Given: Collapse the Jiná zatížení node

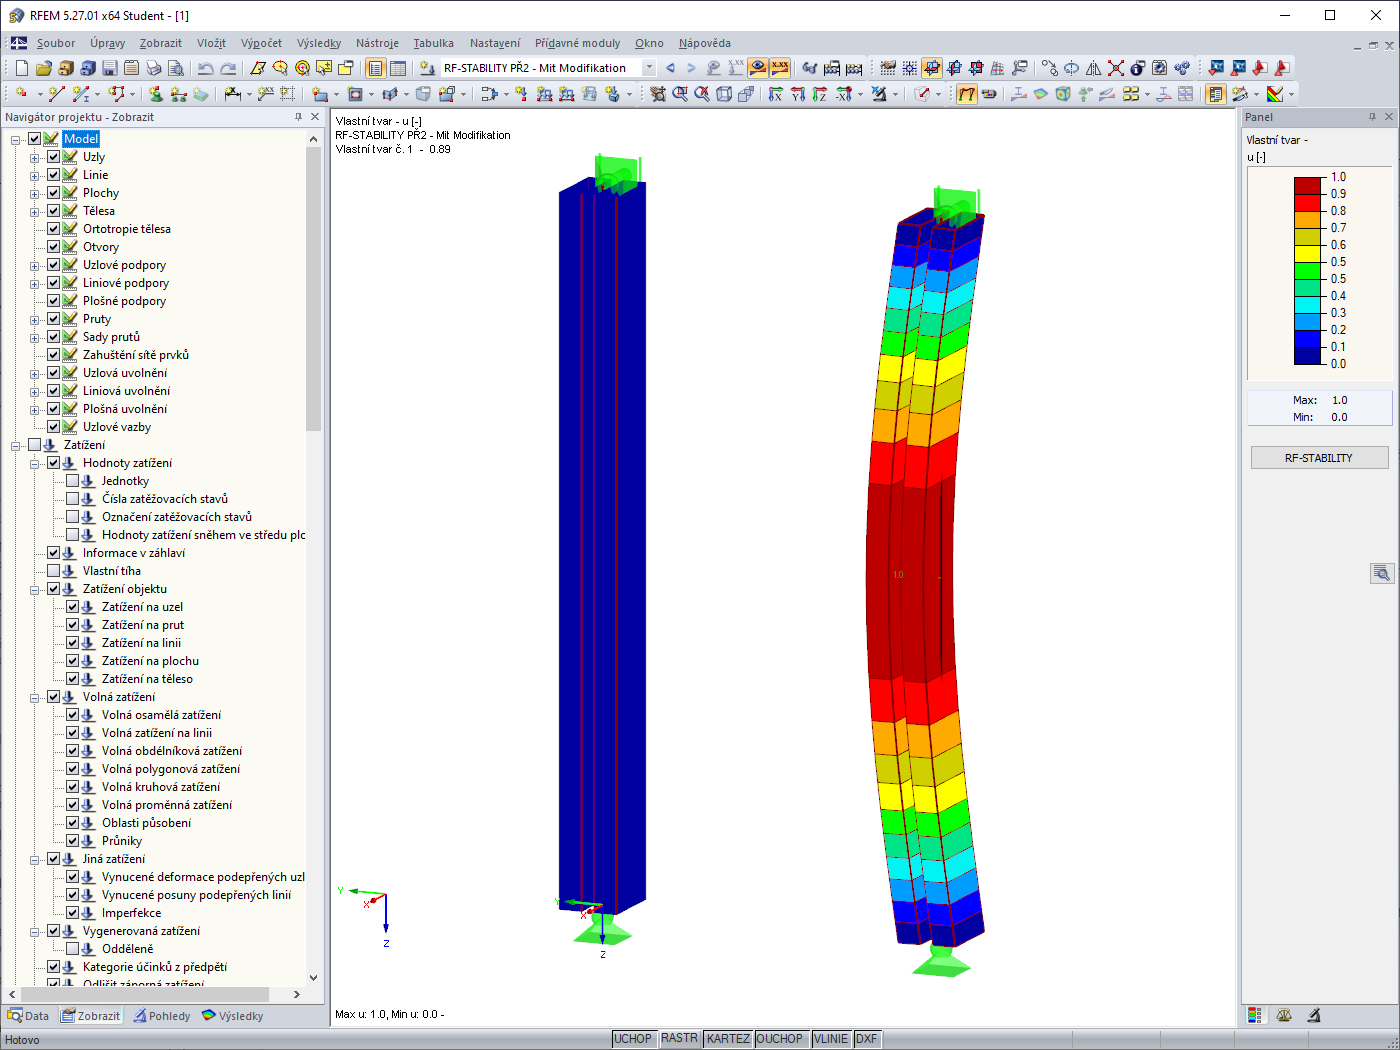Looking at the screenshot, I should click(x=35, y=859).
